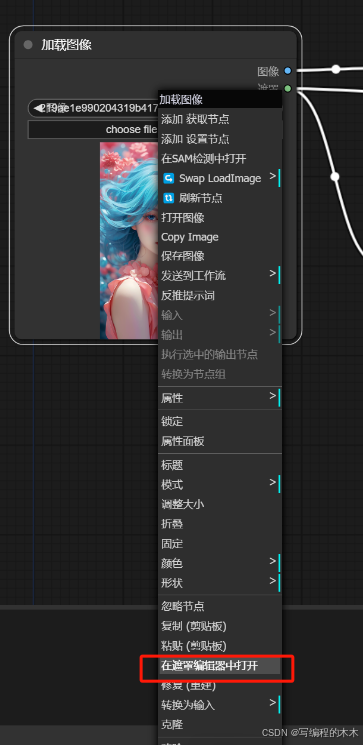This screenshot has height=745, width=363.
Task: Click the reroute dot on the upper wire
Action: coord(336,69)
